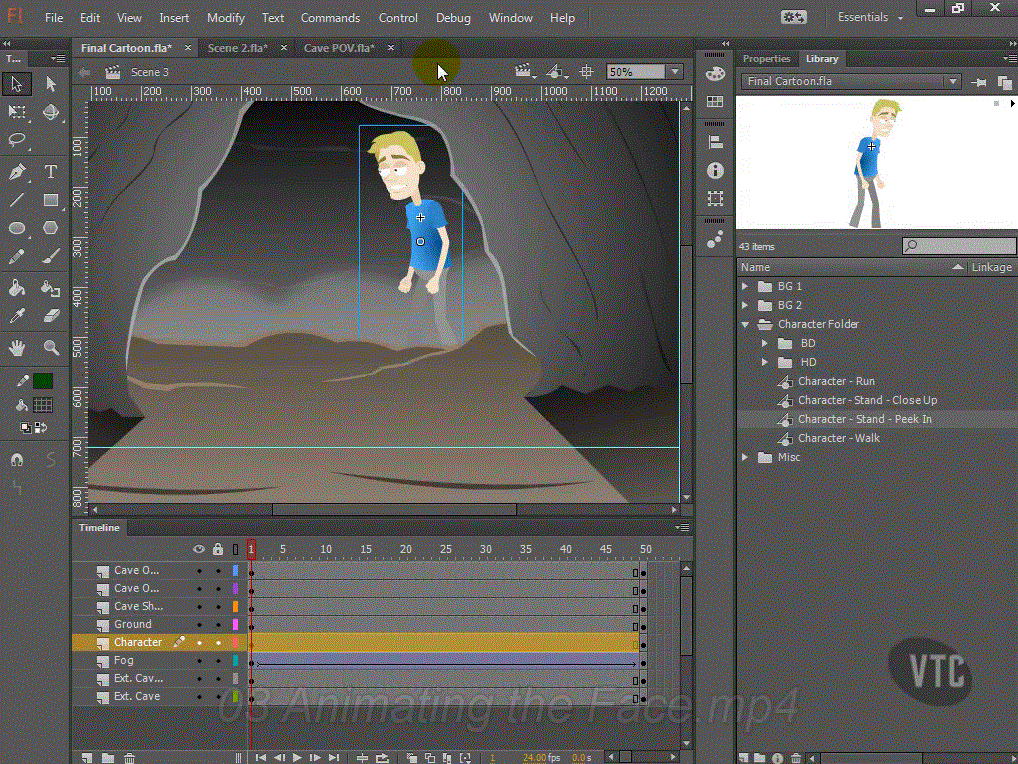
Task: Click Play button in timeline controls
Action: tap(297, 758)
